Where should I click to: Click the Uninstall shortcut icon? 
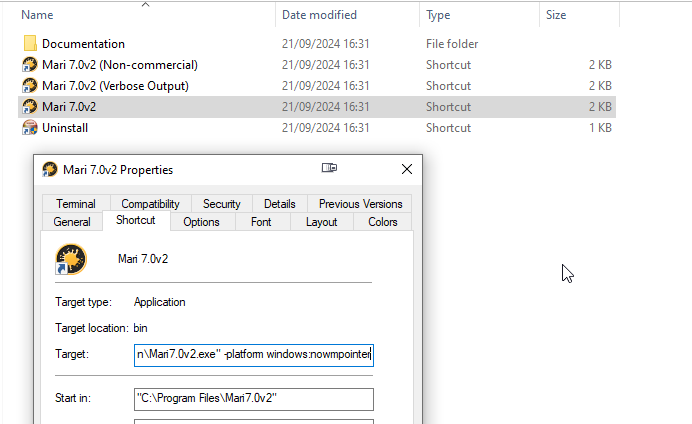coord(30,128)
